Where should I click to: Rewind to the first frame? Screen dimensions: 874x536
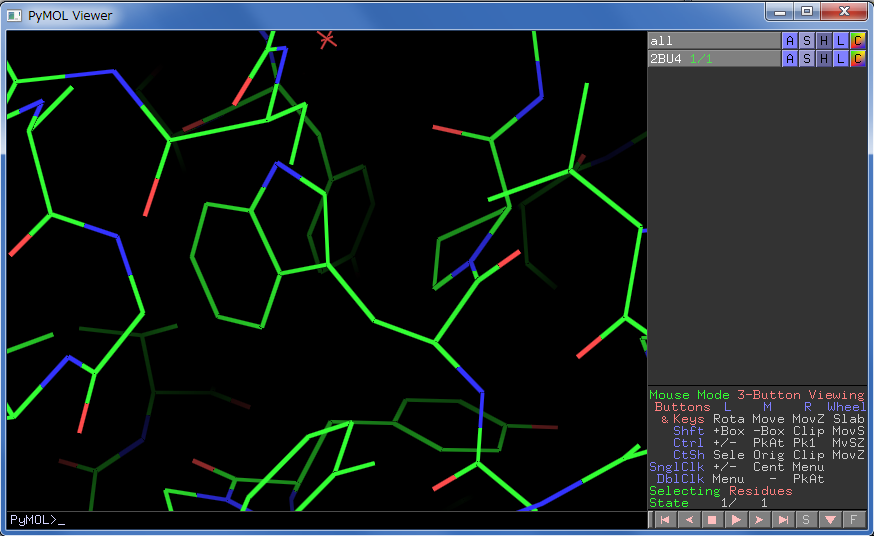coord(663,520)
